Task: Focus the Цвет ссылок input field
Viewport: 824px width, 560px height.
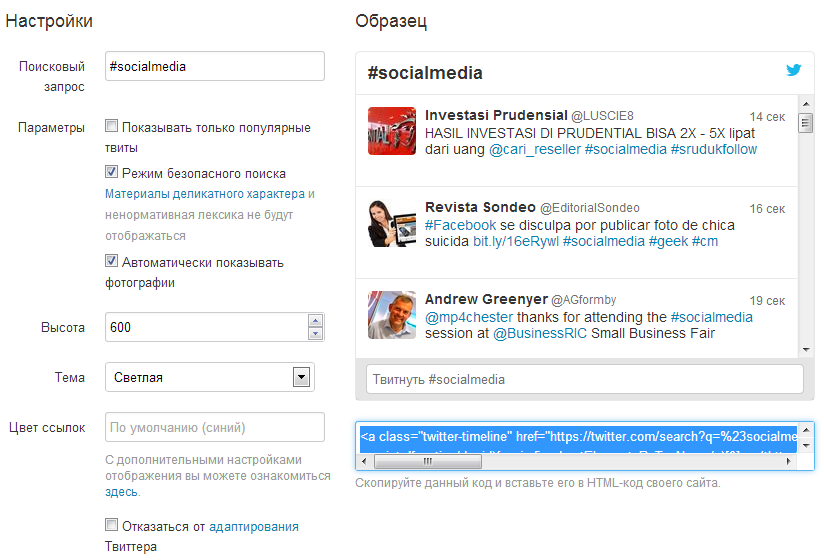Action: [214, 427]
